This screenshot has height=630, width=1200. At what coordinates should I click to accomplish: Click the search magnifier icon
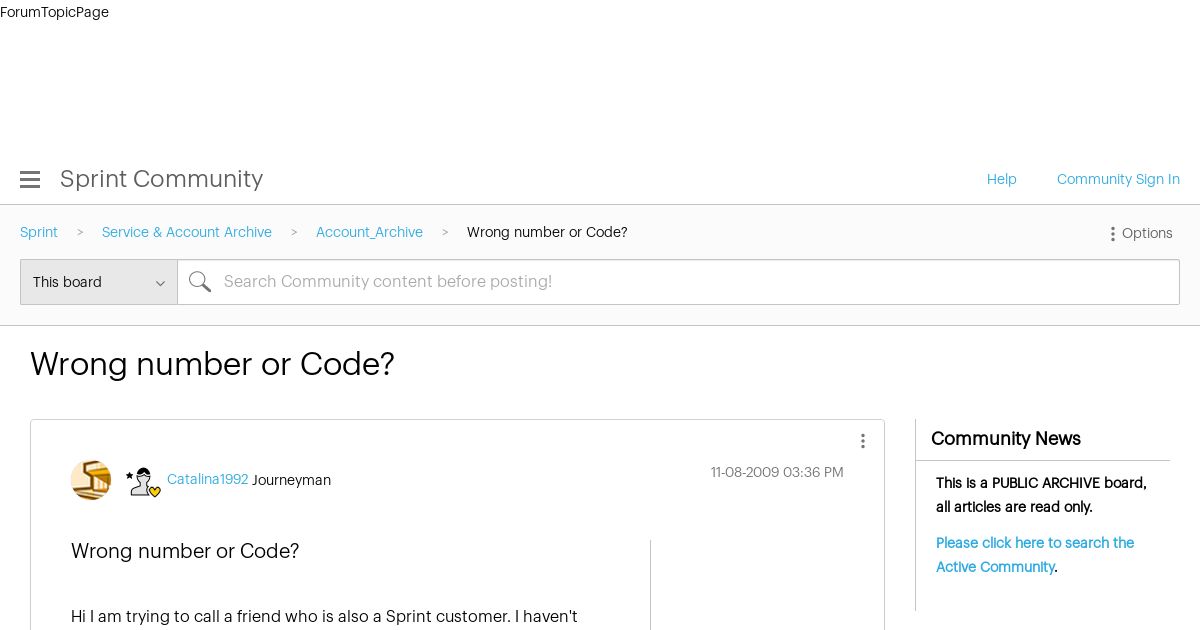point(200,282)
